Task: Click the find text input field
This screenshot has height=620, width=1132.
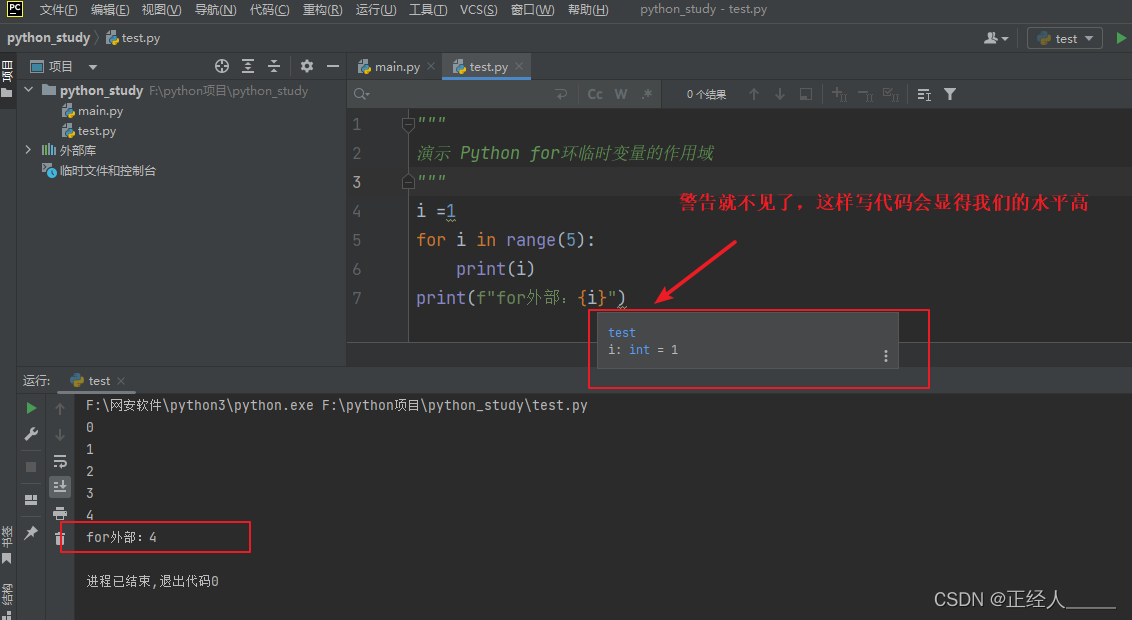Action: click(x=462, y=95)
